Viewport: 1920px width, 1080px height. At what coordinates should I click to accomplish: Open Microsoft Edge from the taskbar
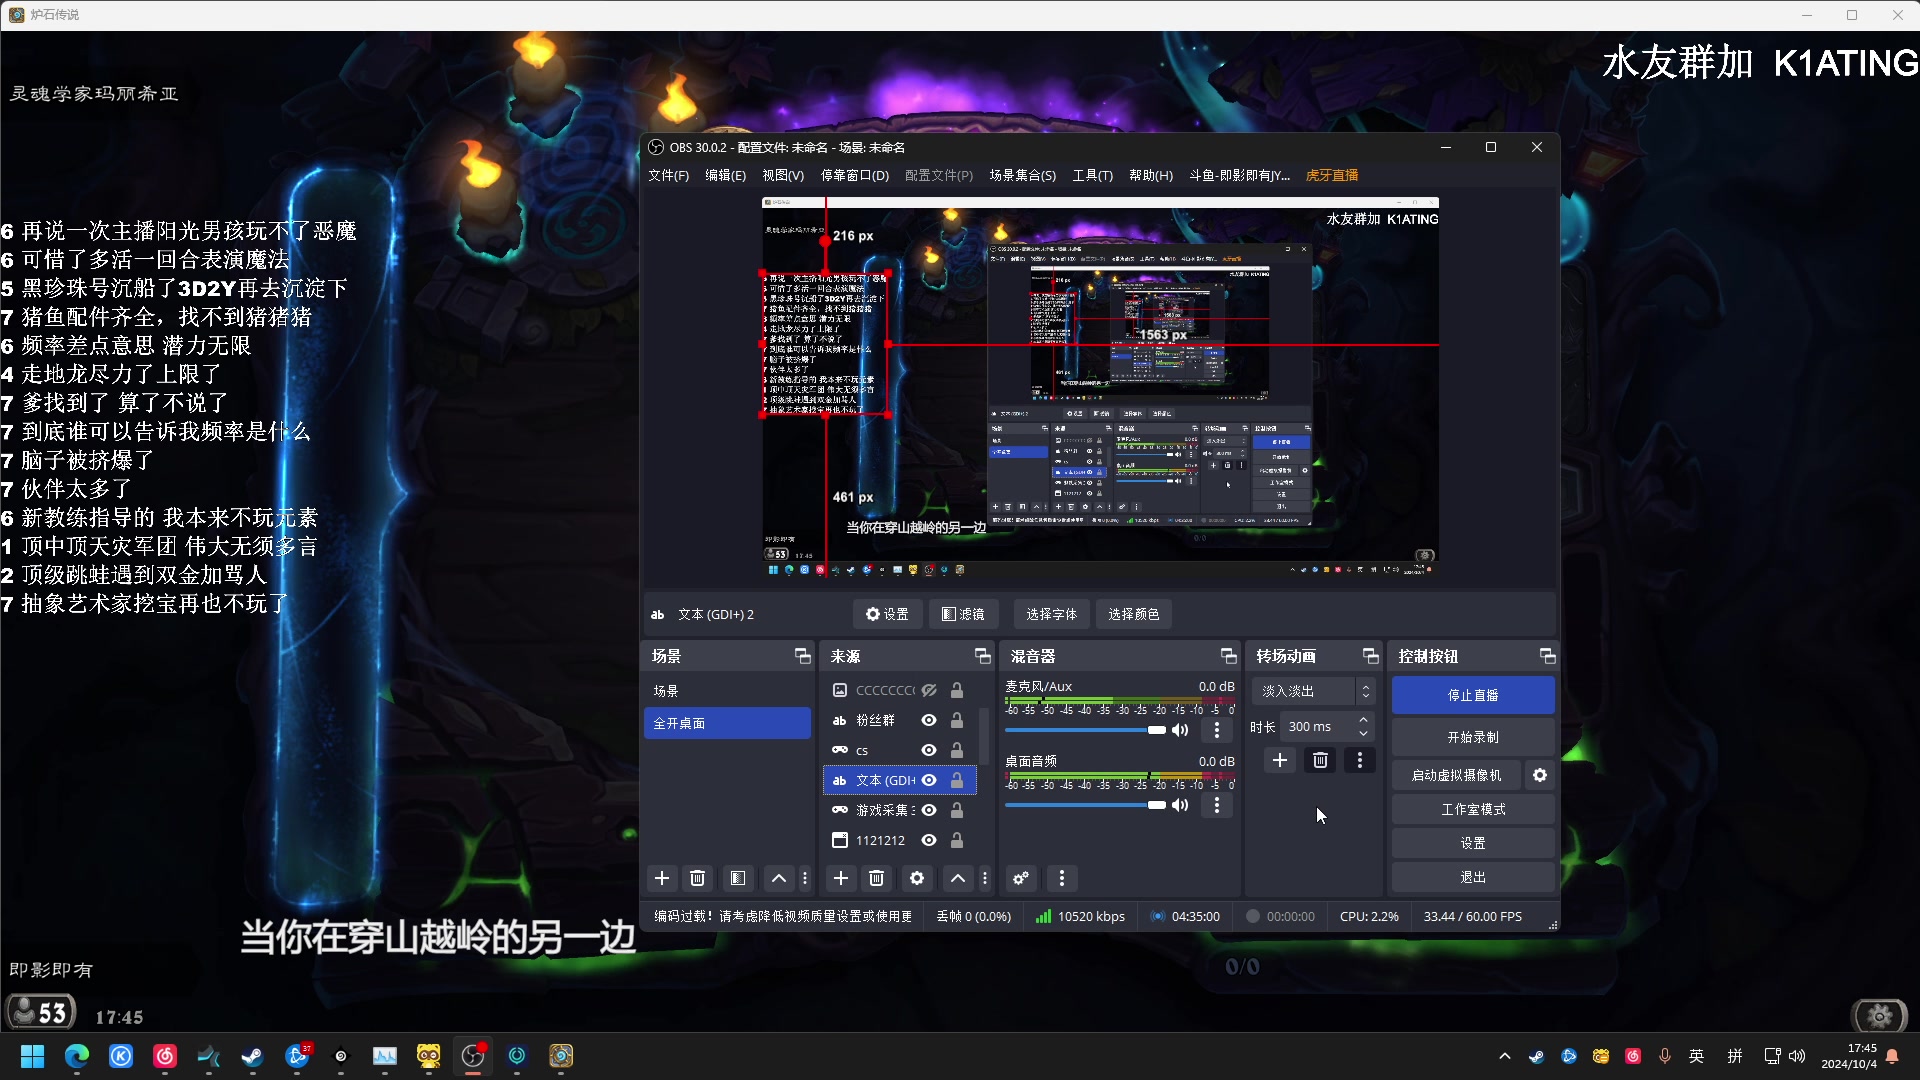pos(77,1056)
